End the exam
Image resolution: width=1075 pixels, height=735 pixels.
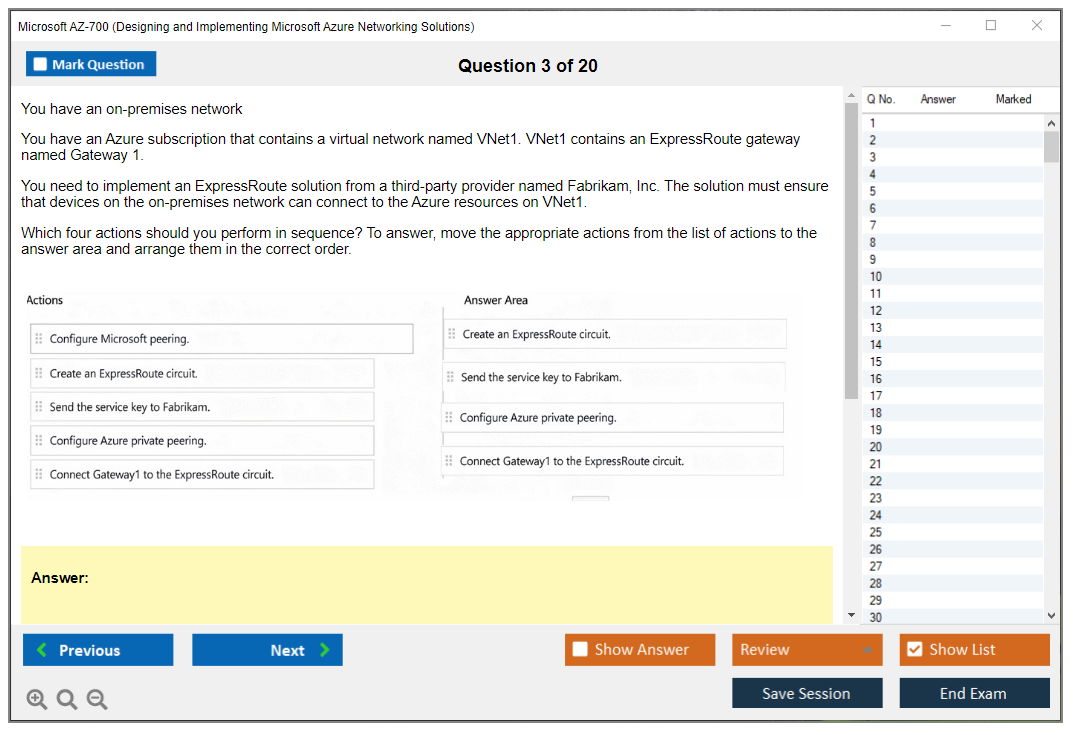(974, 694)
